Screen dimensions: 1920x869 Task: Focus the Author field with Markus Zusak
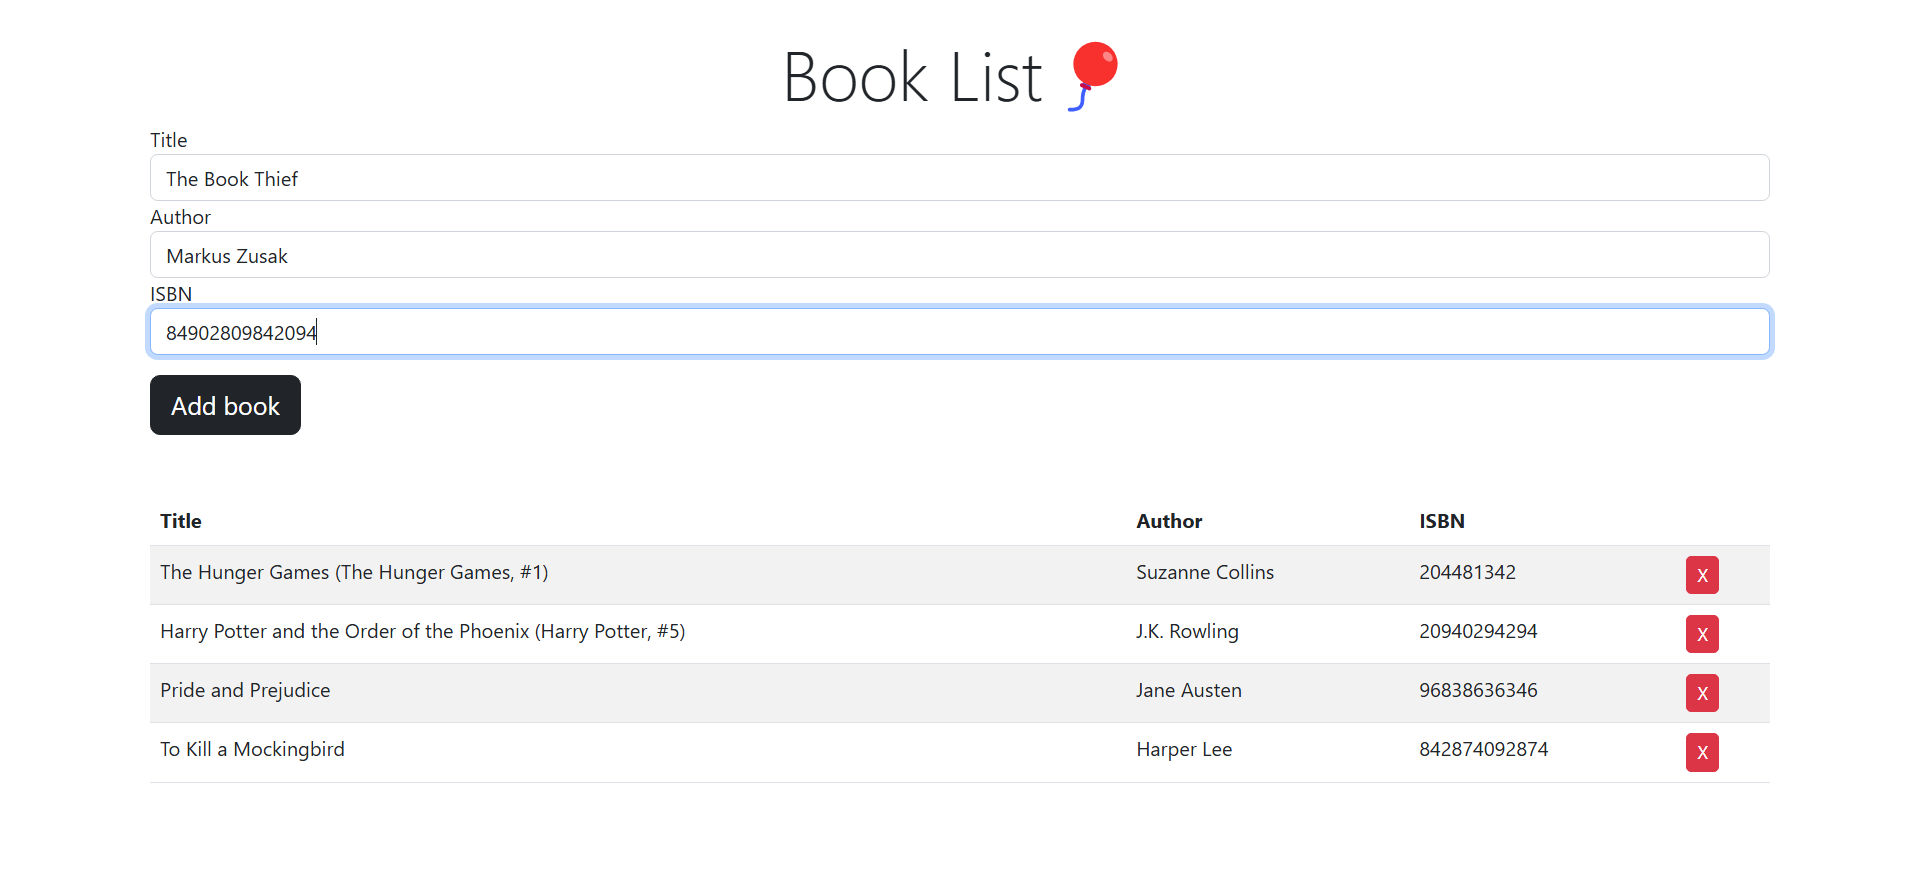tap(960, 255)
